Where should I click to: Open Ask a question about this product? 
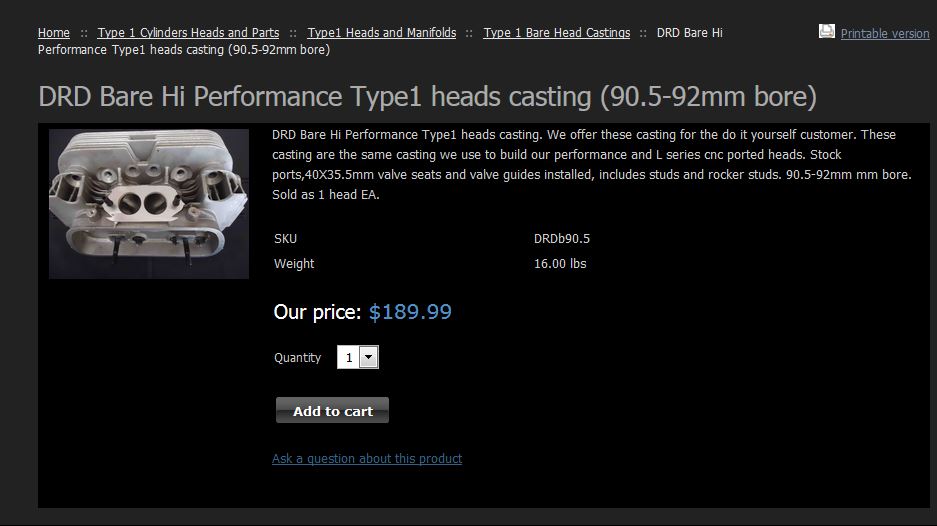[x=367, y=459]
